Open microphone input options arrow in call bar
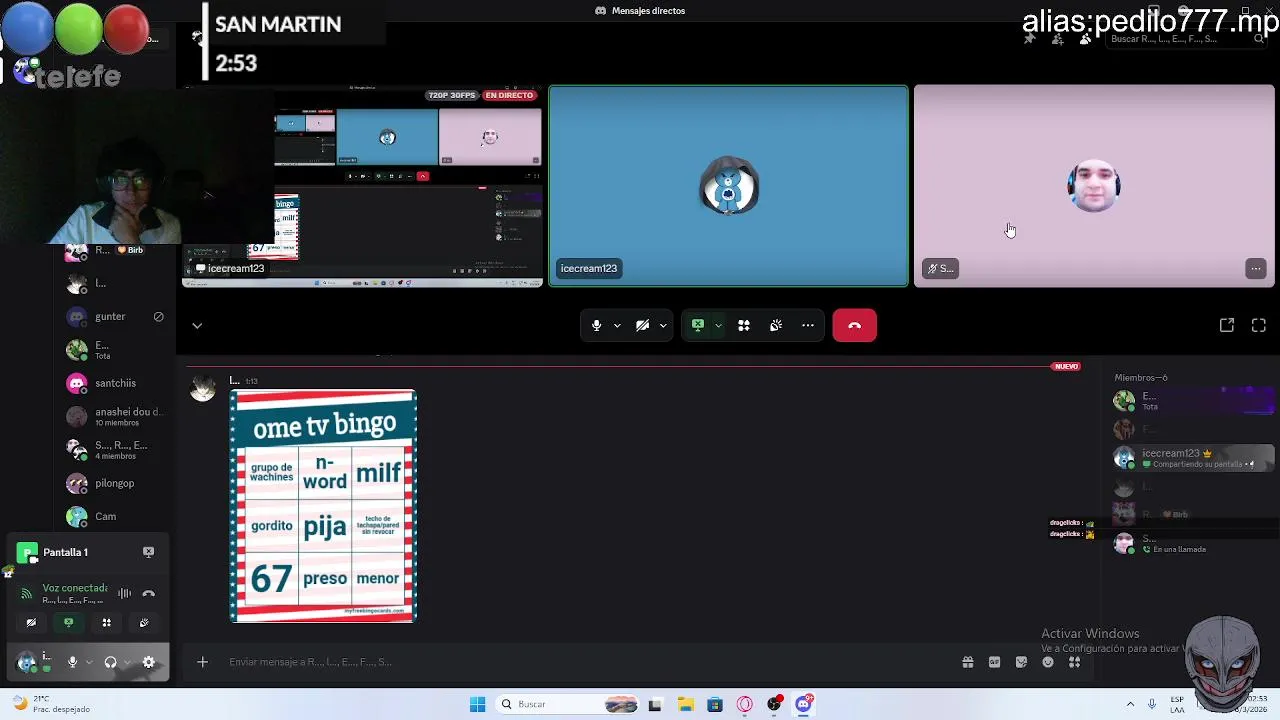The width and height of the screenshot is (1280, 720). tap(617, 326)
